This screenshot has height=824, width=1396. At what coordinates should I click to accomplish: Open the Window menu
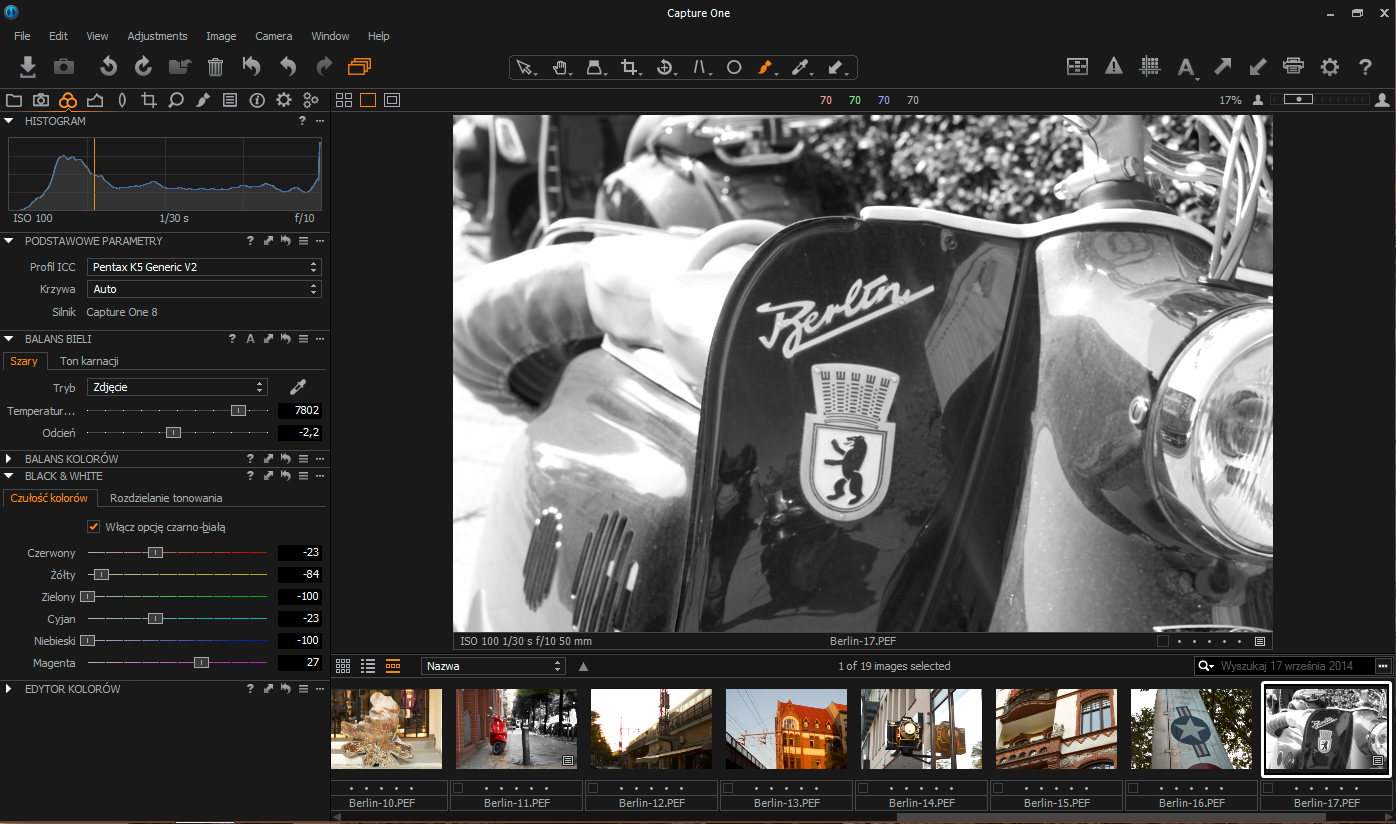(x=330, y=36)
